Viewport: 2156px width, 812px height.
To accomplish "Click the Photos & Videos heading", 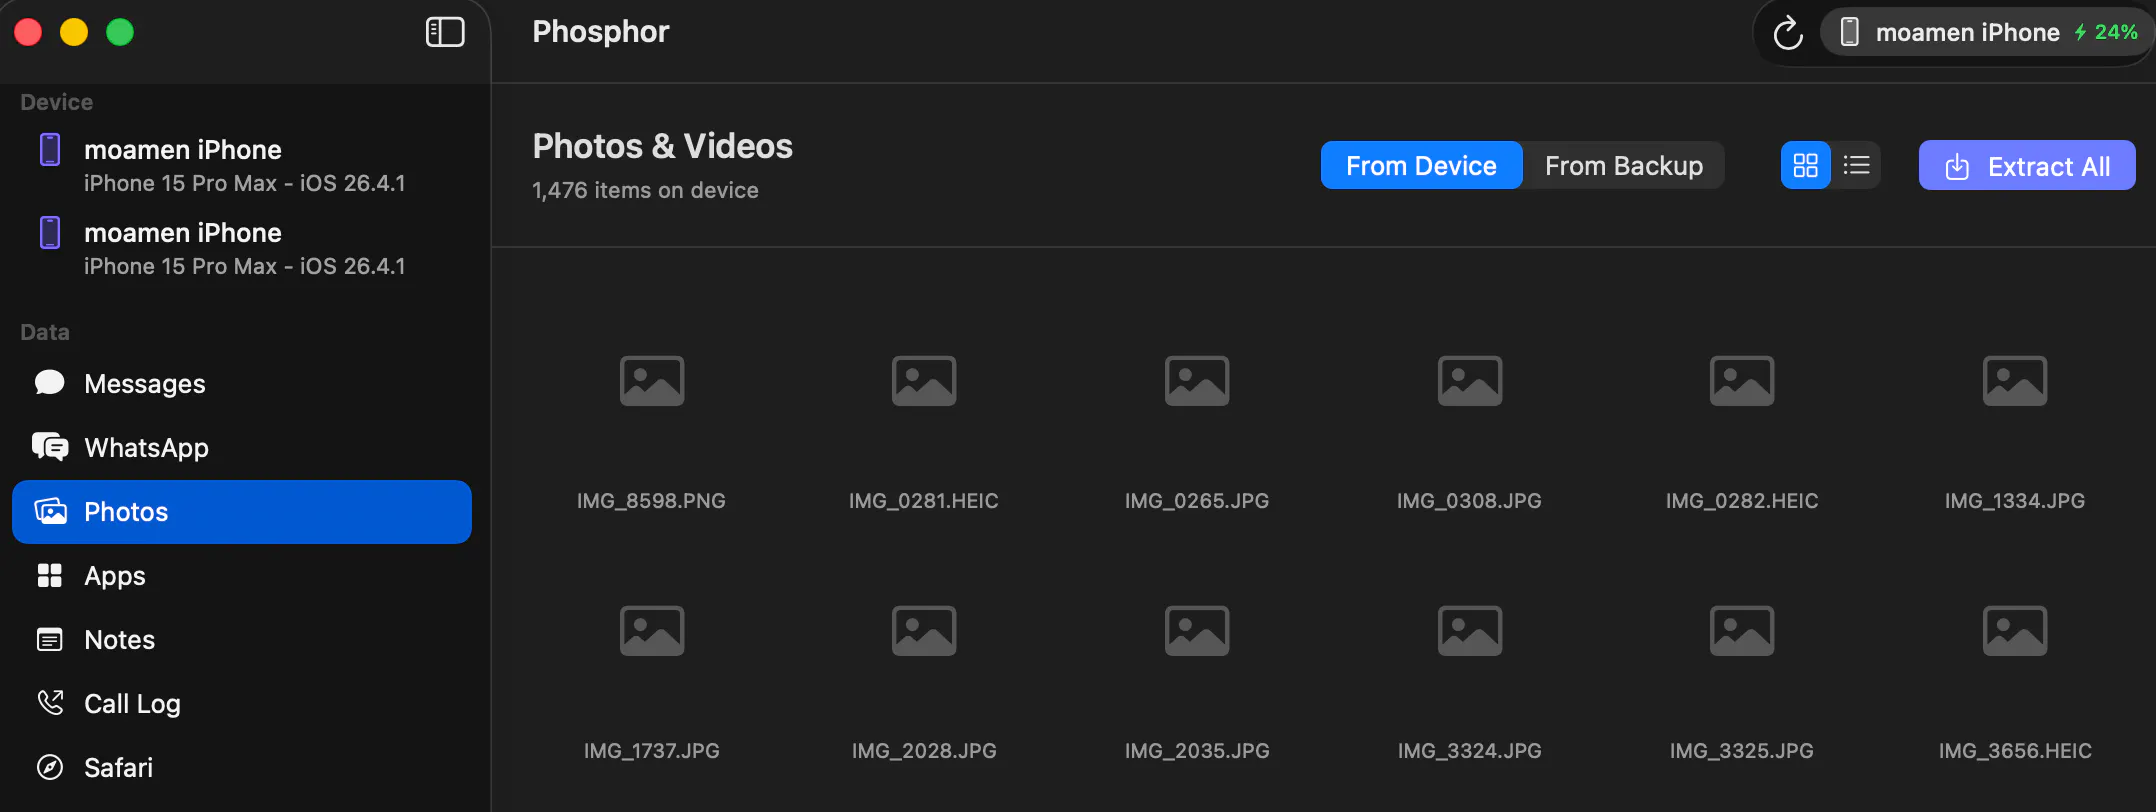I will pyautogui.click(x=662, y=147).
